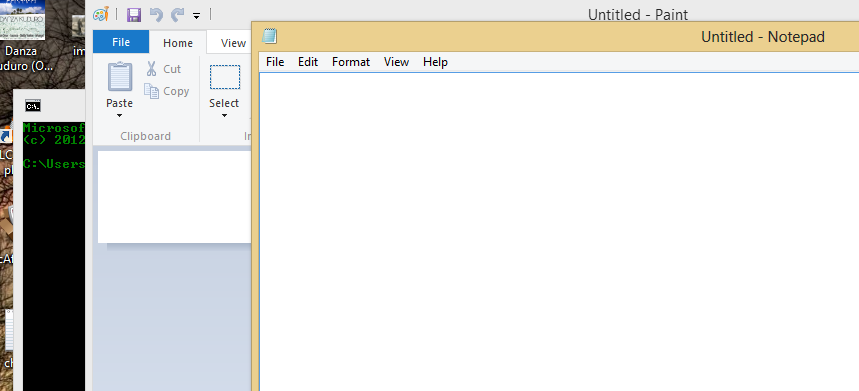Switch to the View tab in Paint
This screenshot has width=859, height=391.
tap(233, 43)
